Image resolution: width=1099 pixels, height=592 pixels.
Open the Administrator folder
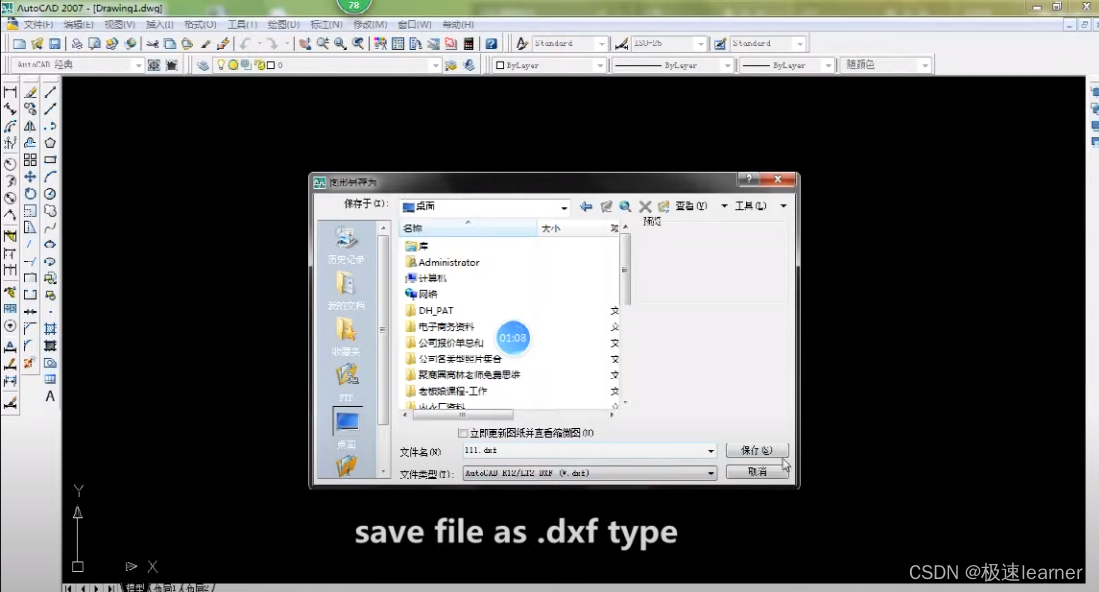[443, 263]
